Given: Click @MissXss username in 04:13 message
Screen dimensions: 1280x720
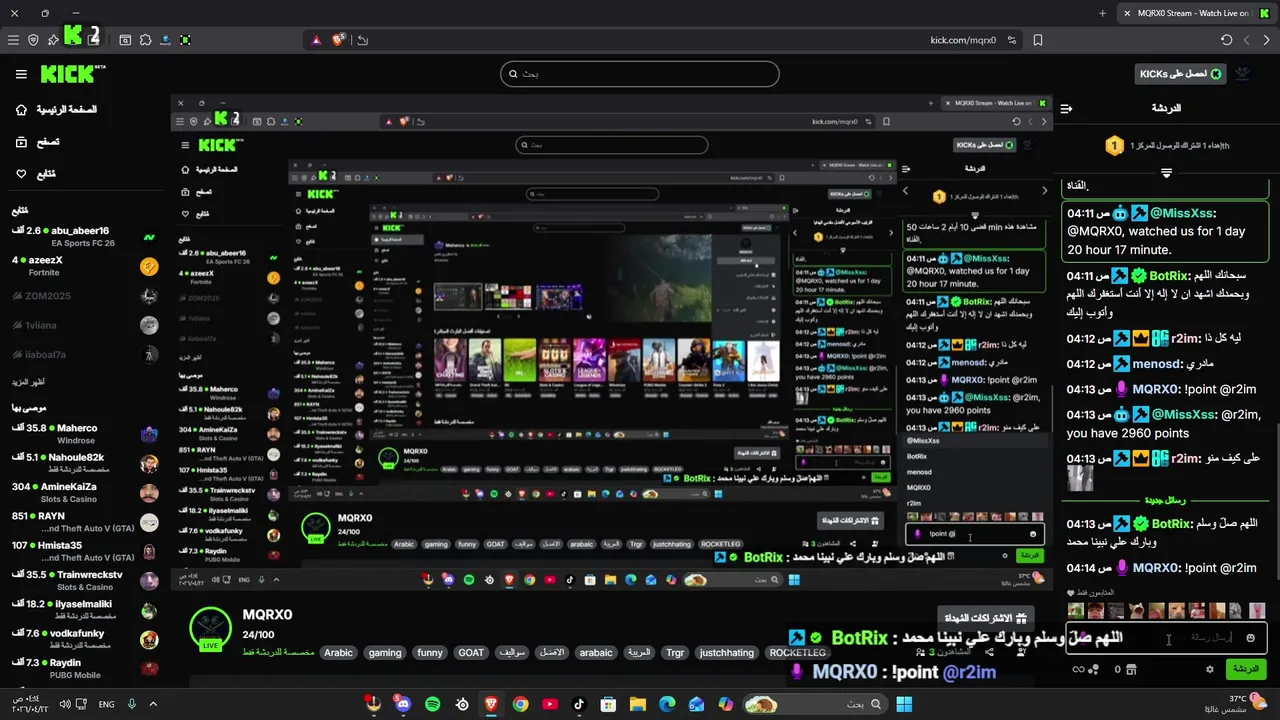Looking at the screenshot, I should coord(1183,414).
